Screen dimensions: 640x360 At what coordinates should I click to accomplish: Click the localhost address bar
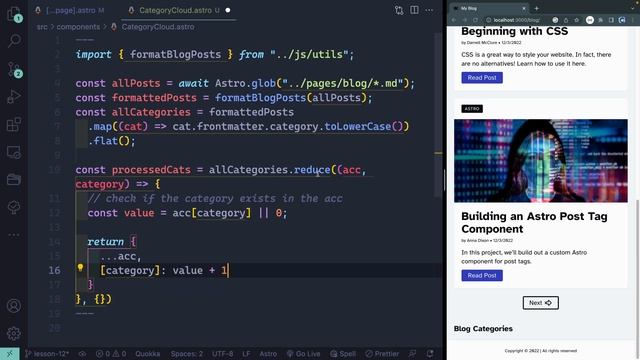(516, 20)
